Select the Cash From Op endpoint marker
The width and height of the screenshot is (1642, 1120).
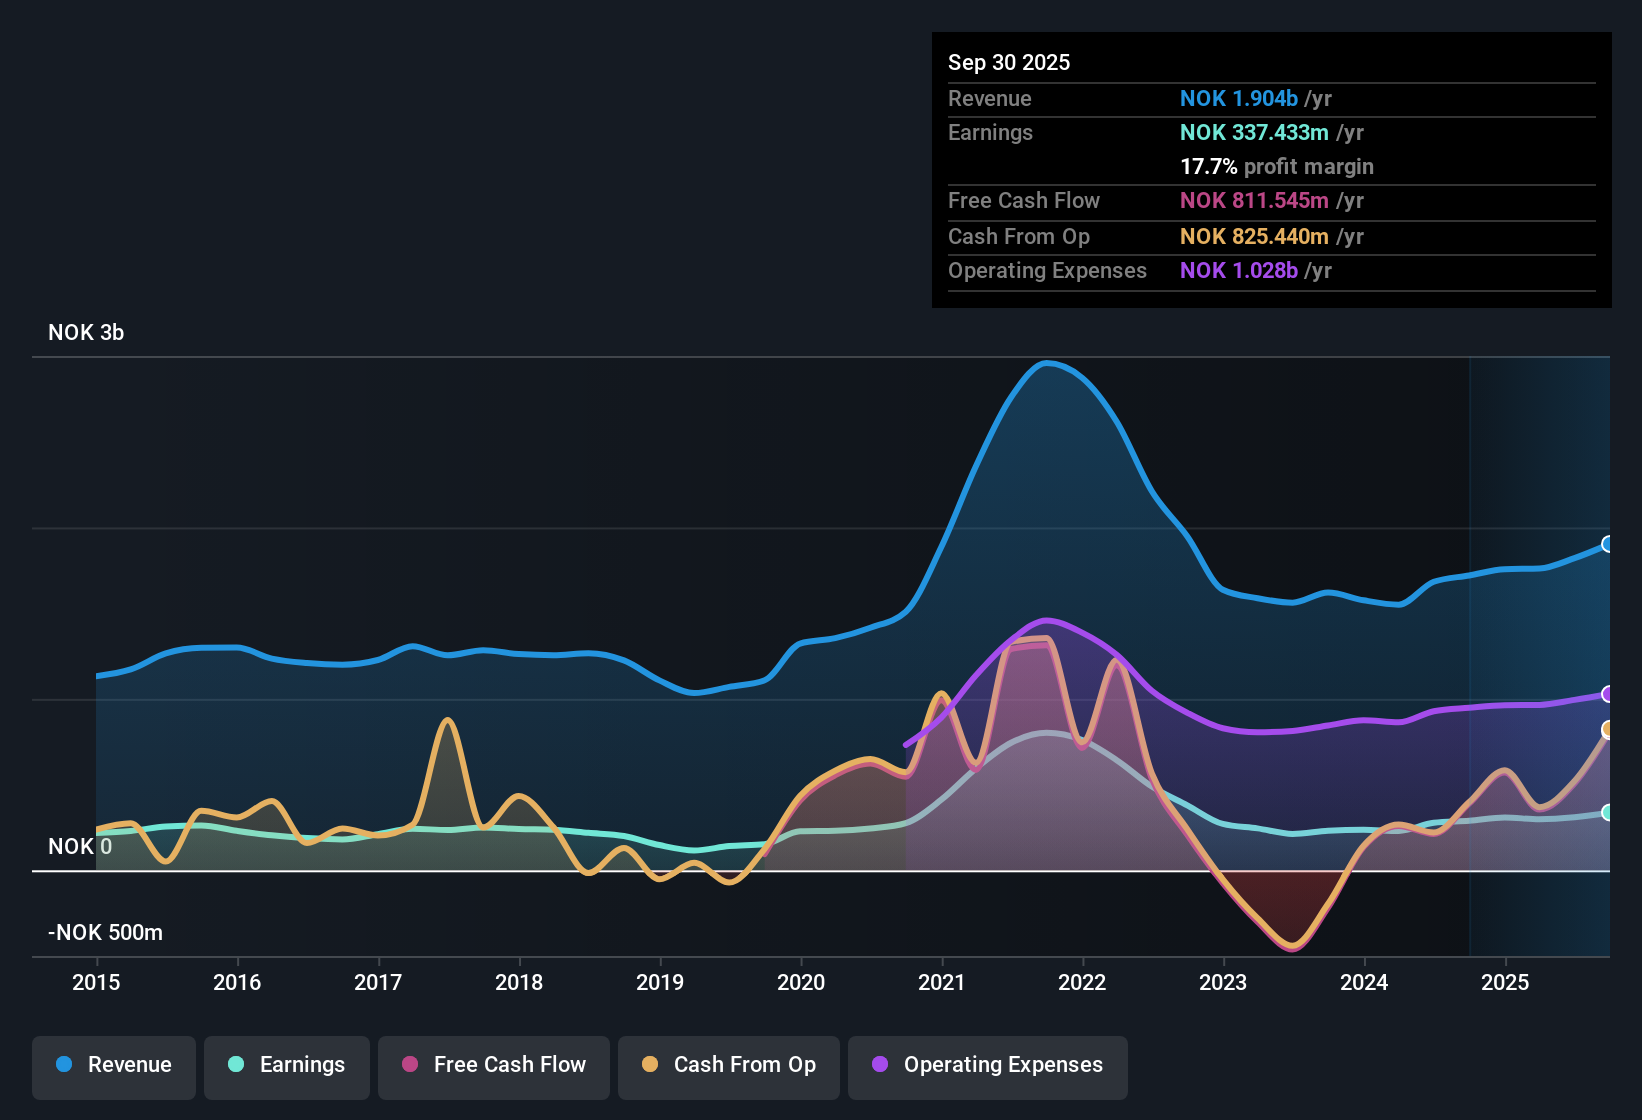[x=1608, y=730]
